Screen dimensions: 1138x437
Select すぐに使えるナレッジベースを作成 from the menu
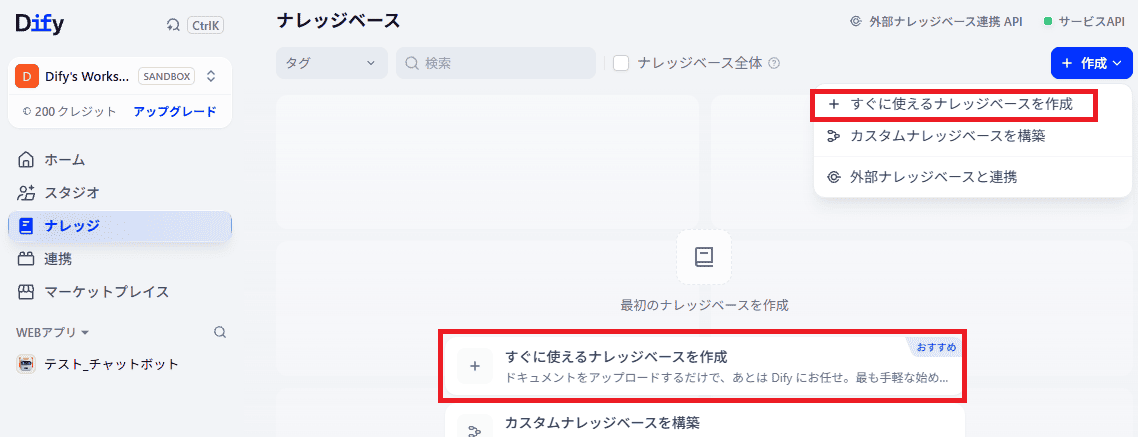(954, 105)
